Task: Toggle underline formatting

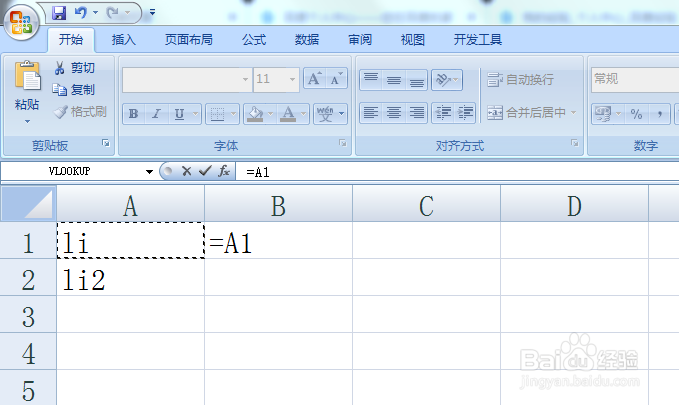Action: coord(179,114)
